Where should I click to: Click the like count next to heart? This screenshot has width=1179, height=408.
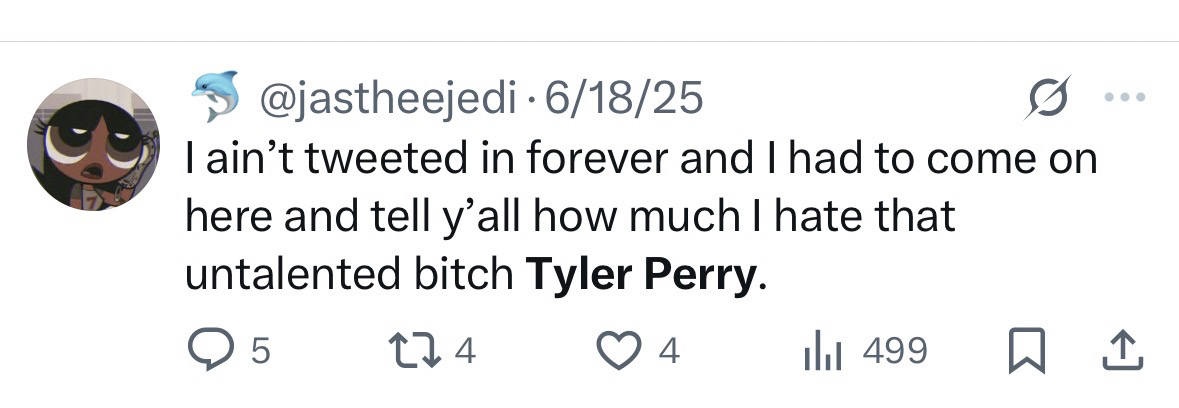tap(670, 352)
